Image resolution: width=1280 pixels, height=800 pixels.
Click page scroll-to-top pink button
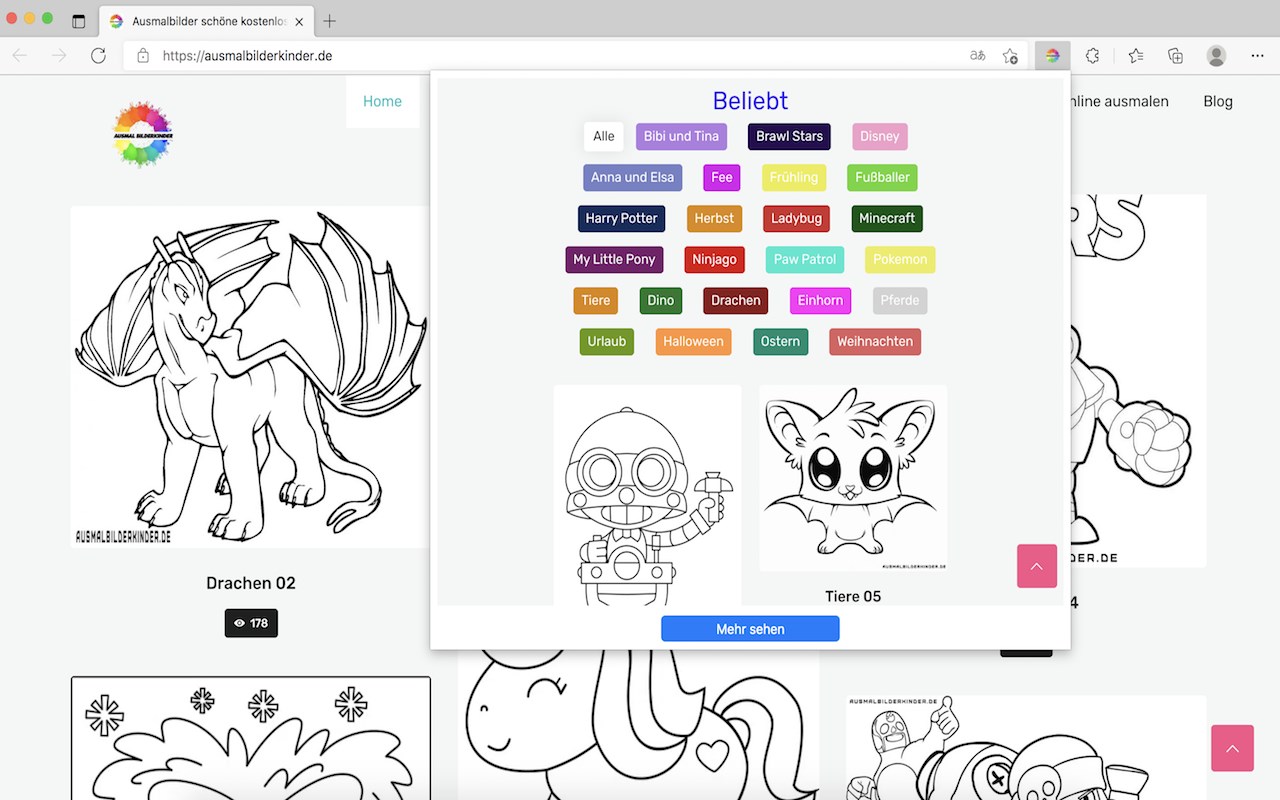[1232, 748]
